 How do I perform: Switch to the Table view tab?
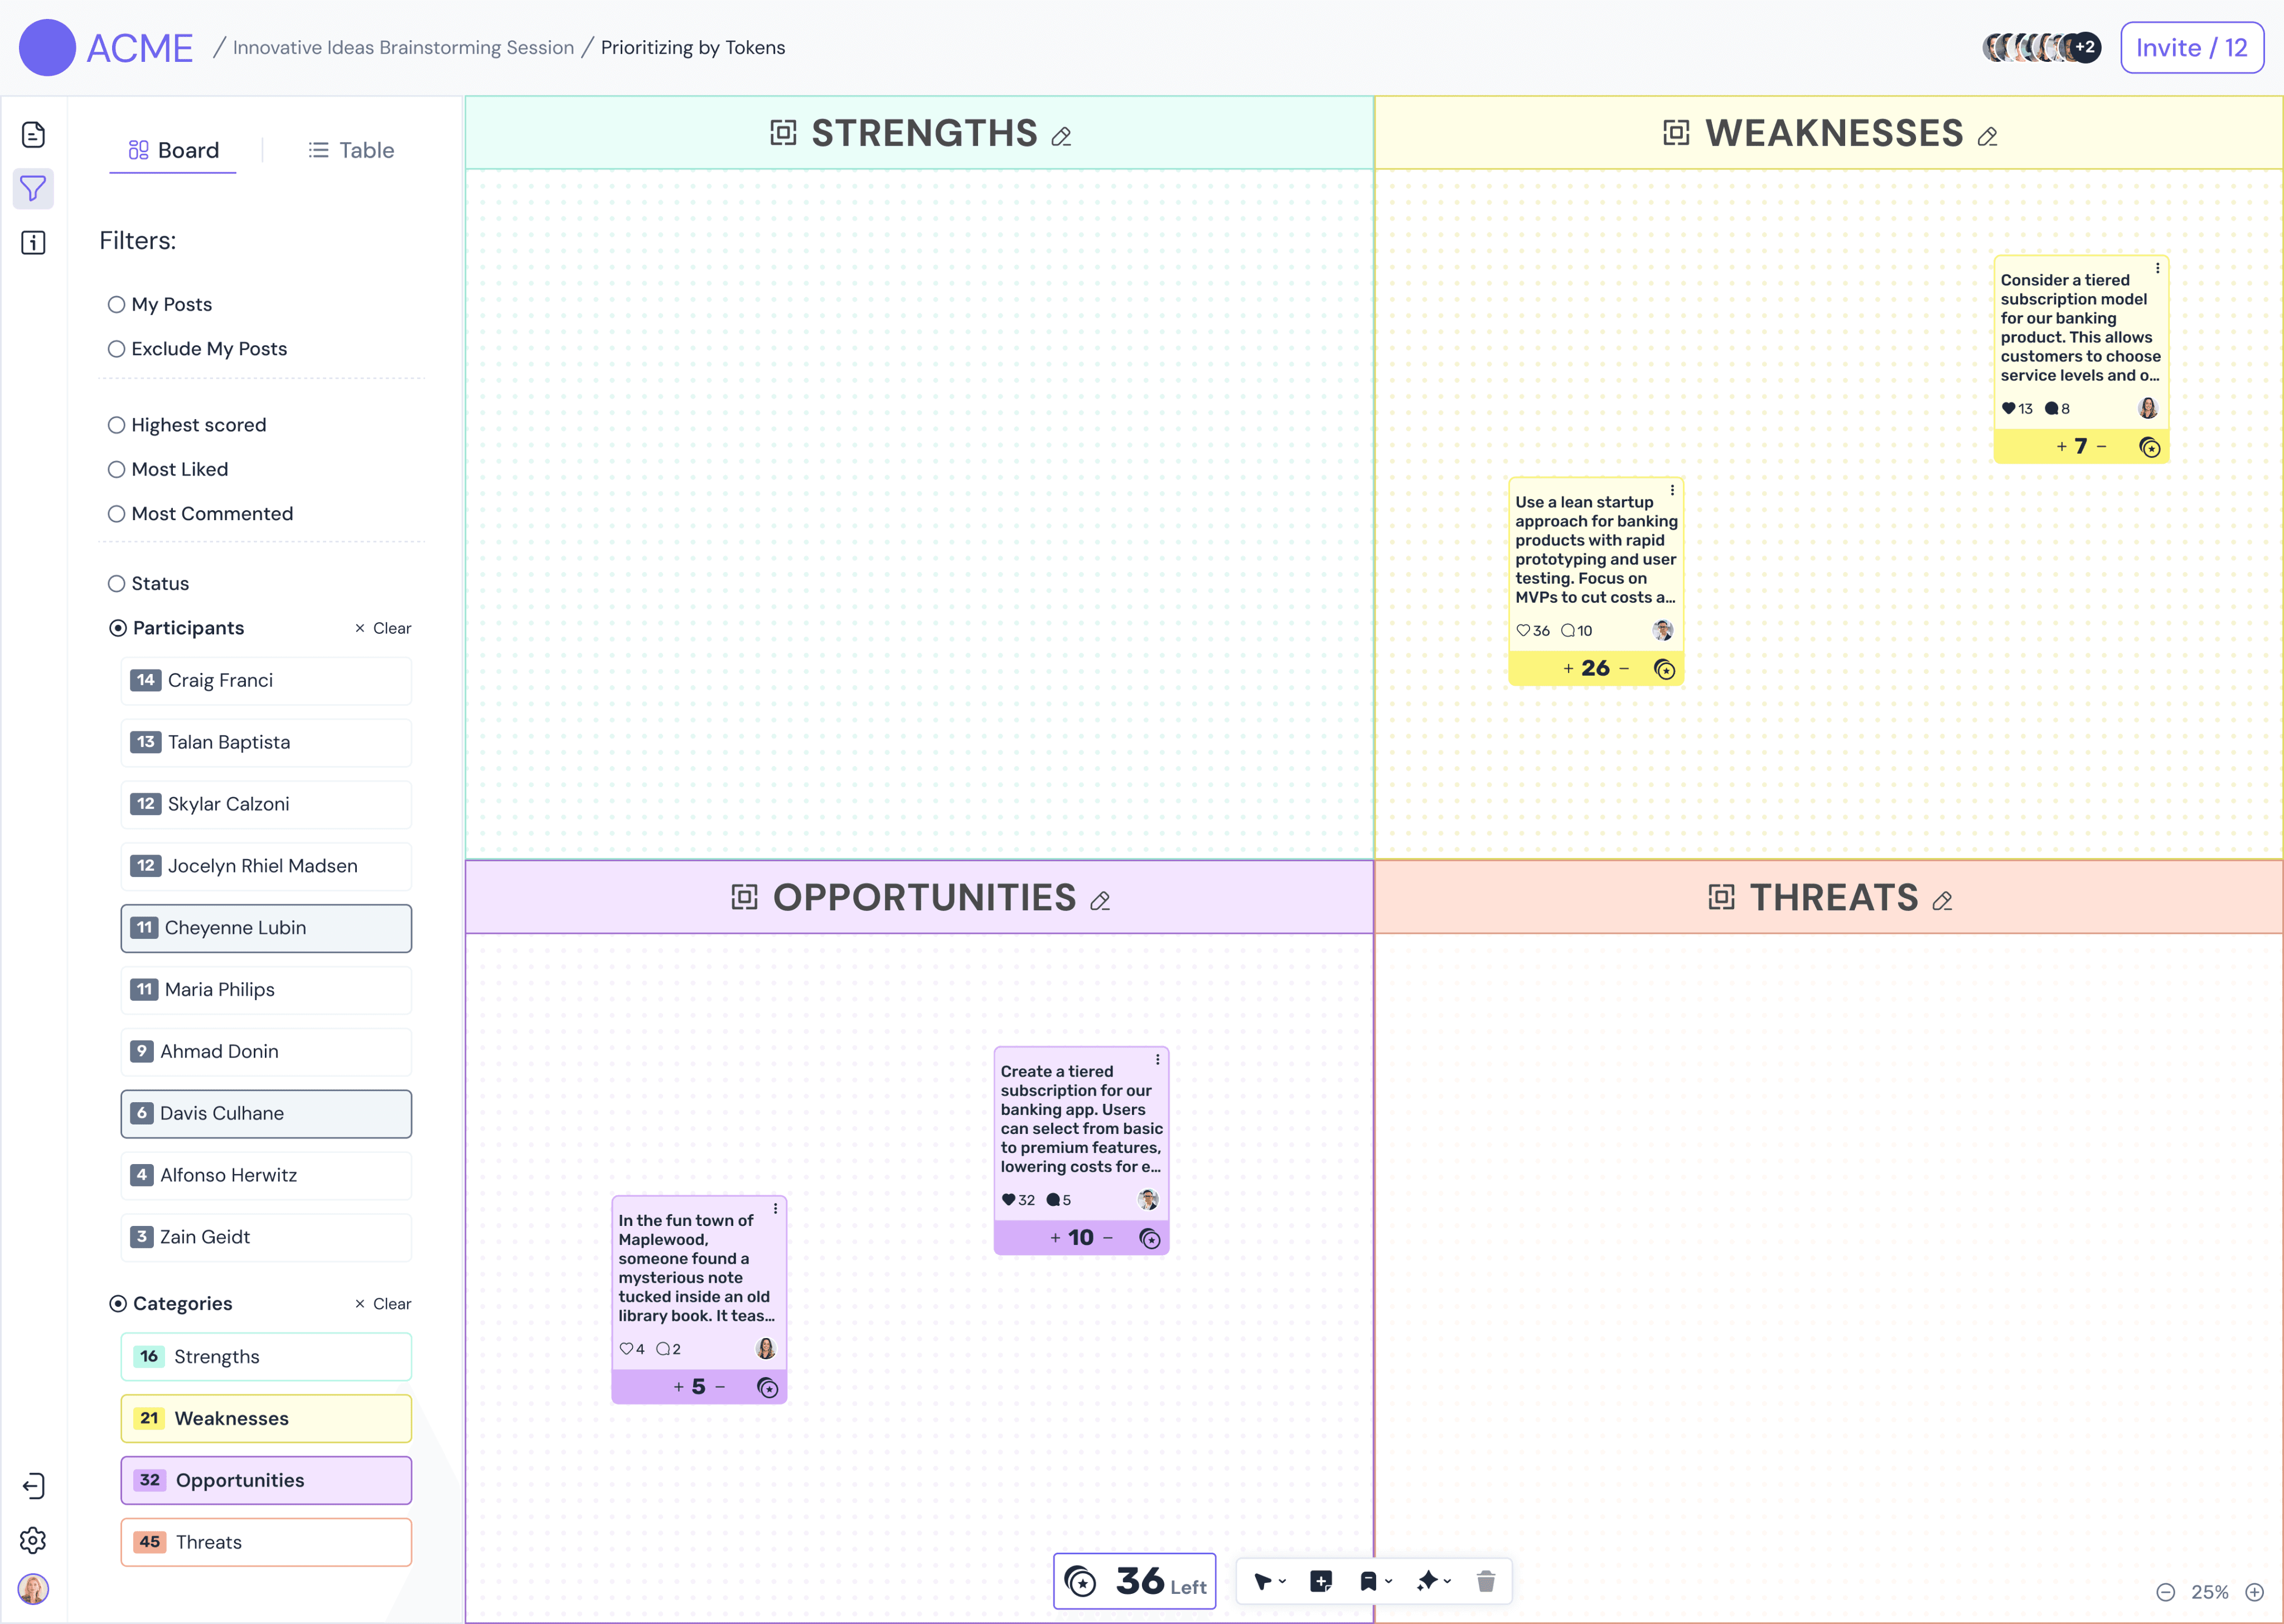pyautogui.click(x=351, y=150)
